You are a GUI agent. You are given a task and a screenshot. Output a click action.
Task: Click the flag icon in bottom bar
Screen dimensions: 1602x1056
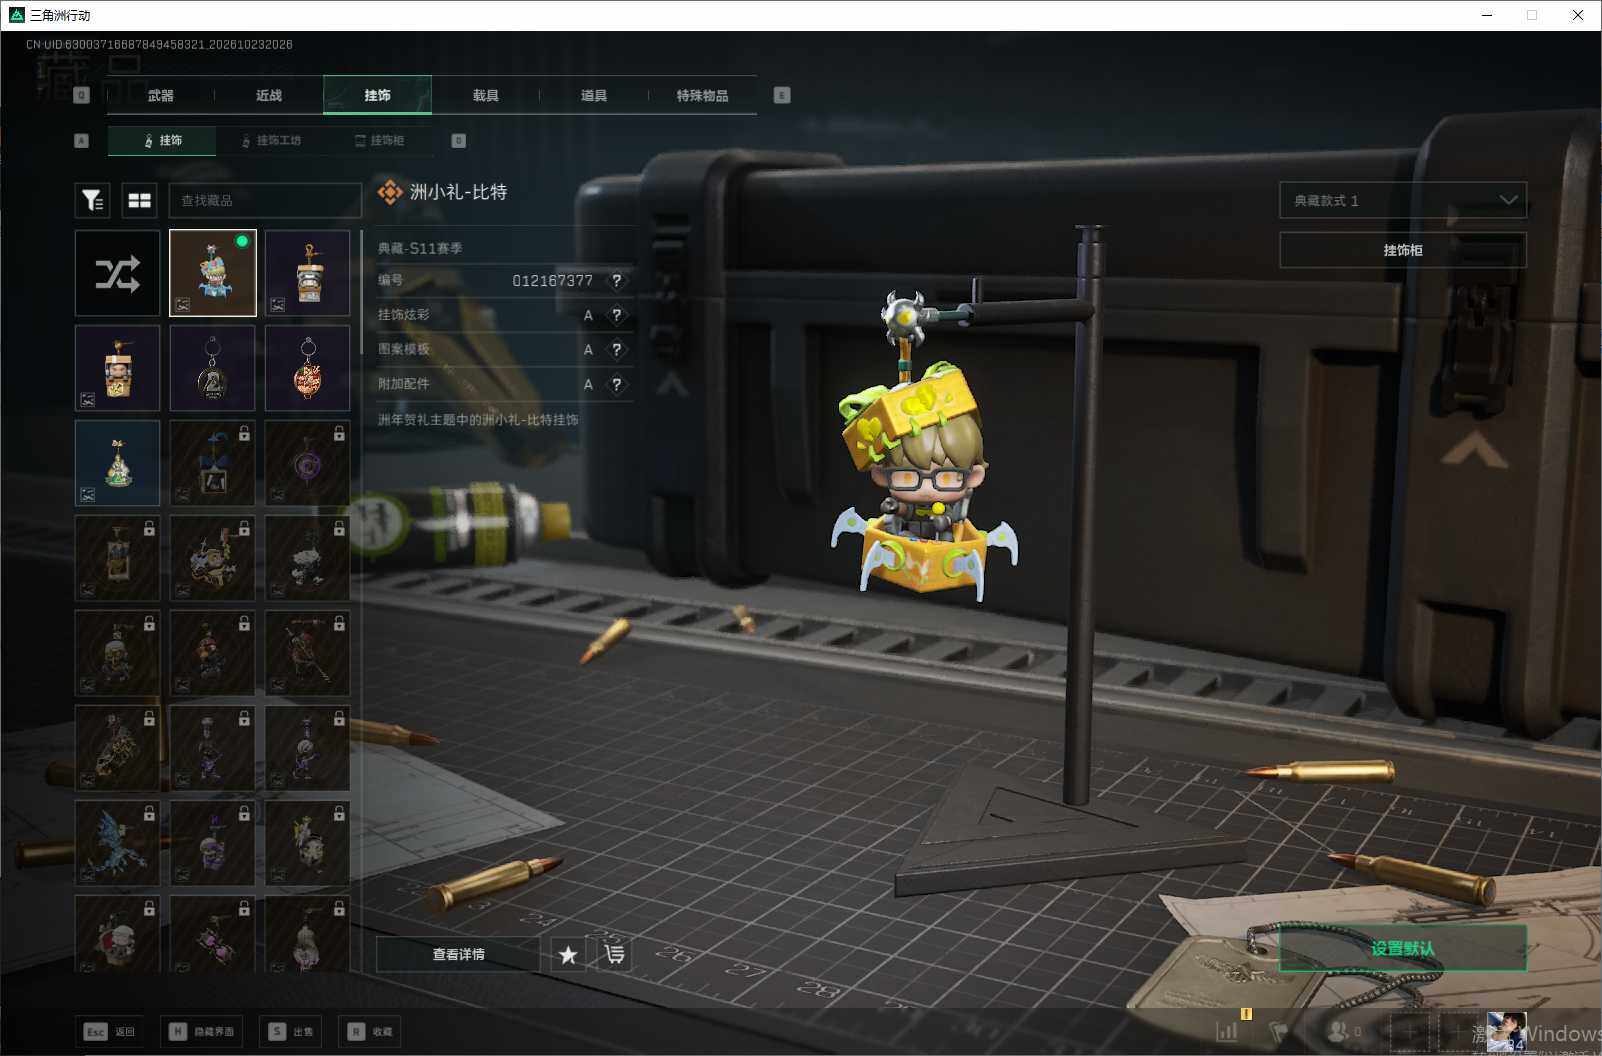pos(1279,1031)
